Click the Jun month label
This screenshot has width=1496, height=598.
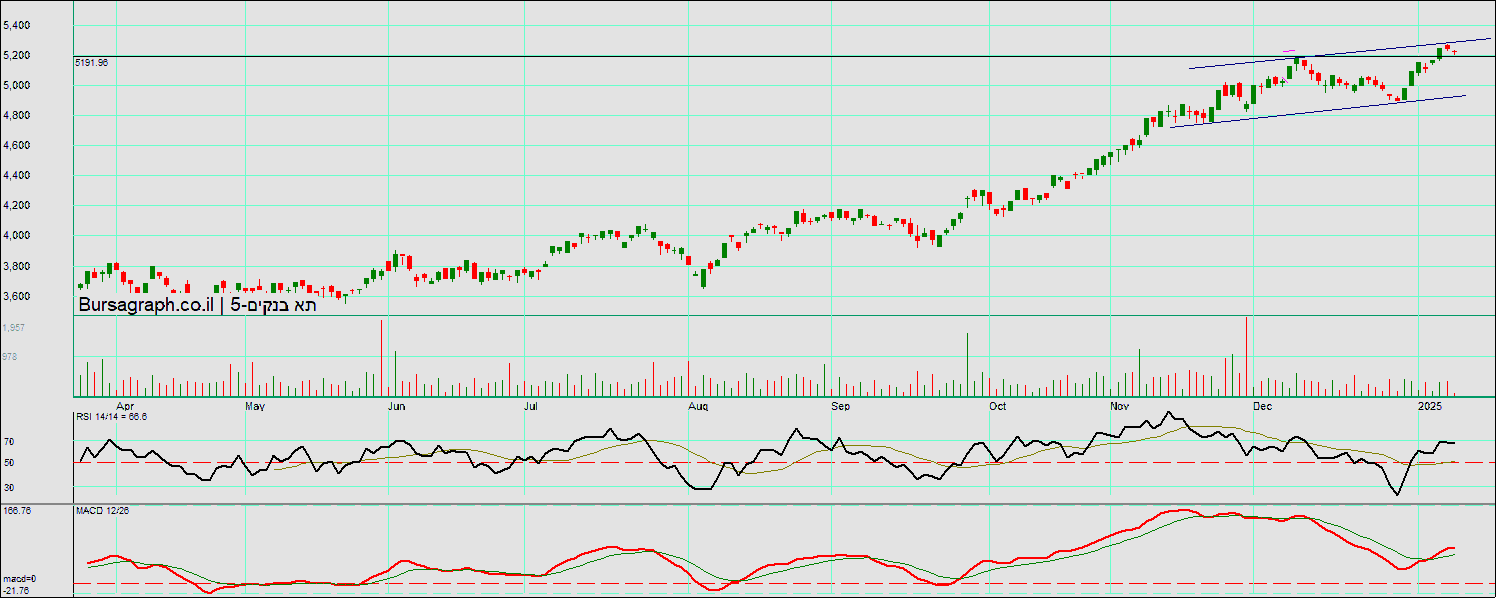tap(397, 407)
